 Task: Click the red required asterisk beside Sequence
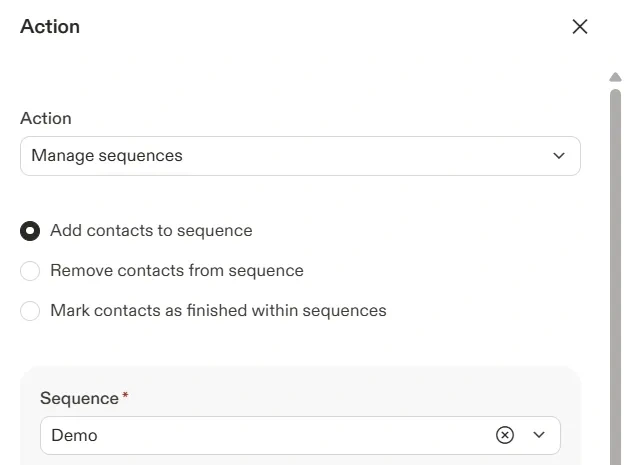pos(125,397)
